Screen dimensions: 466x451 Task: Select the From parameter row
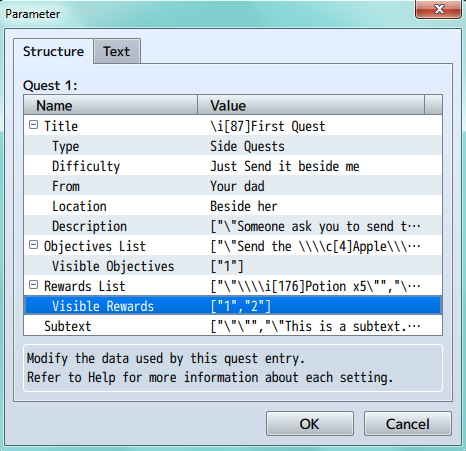(233, 185)
